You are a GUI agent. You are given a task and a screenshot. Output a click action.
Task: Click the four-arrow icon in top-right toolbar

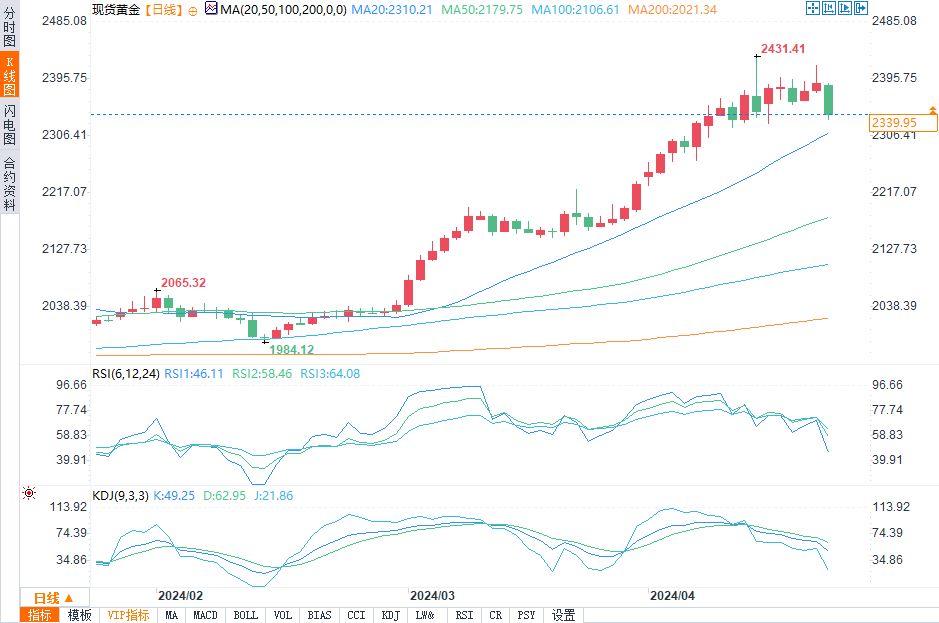click(812, 8)
